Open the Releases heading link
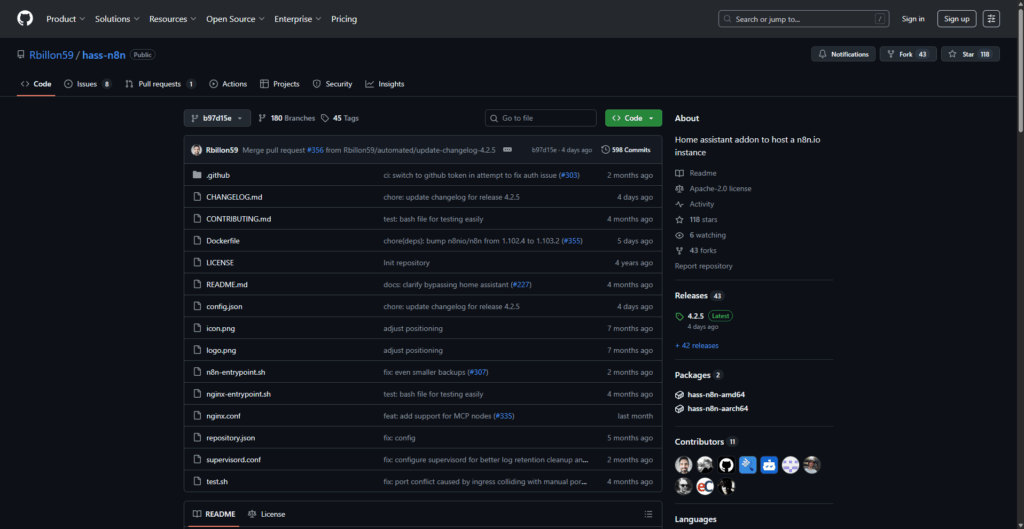 click(690, 296)
